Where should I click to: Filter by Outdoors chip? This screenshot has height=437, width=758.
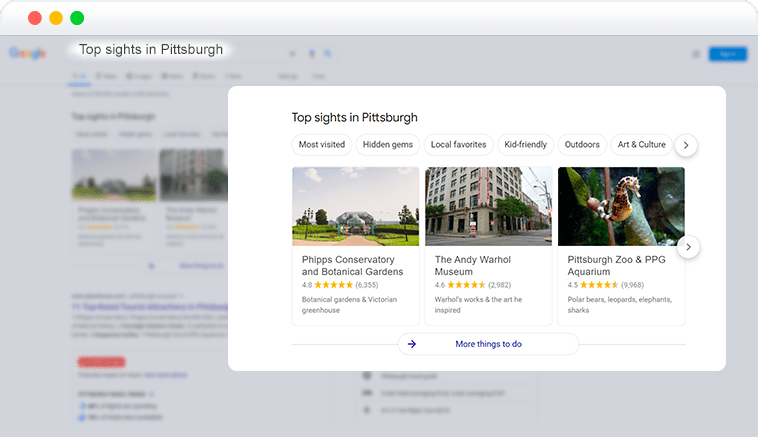tap(582, 145)
